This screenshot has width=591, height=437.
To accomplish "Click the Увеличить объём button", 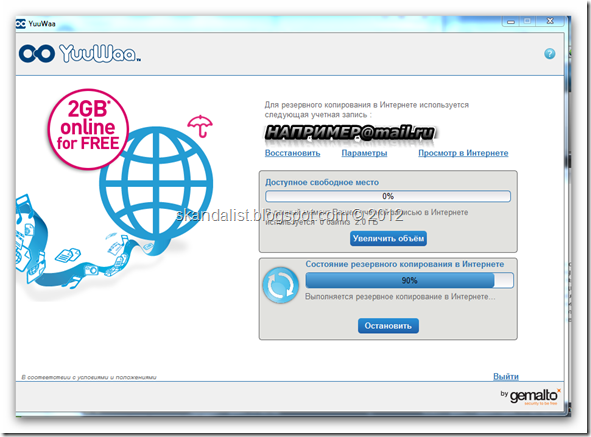I will tap(388, 239).
